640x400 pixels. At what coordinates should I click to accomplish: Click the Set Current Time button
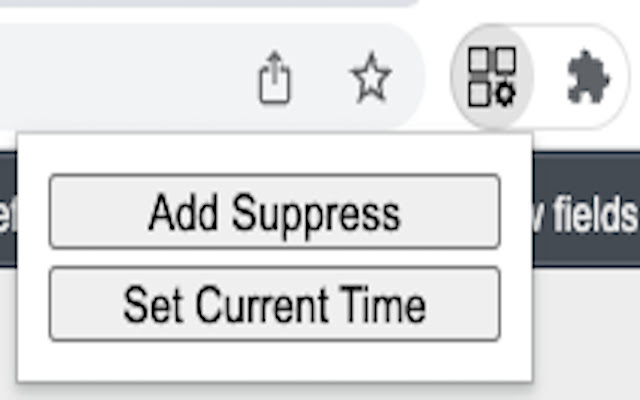[x=274, y=304]
